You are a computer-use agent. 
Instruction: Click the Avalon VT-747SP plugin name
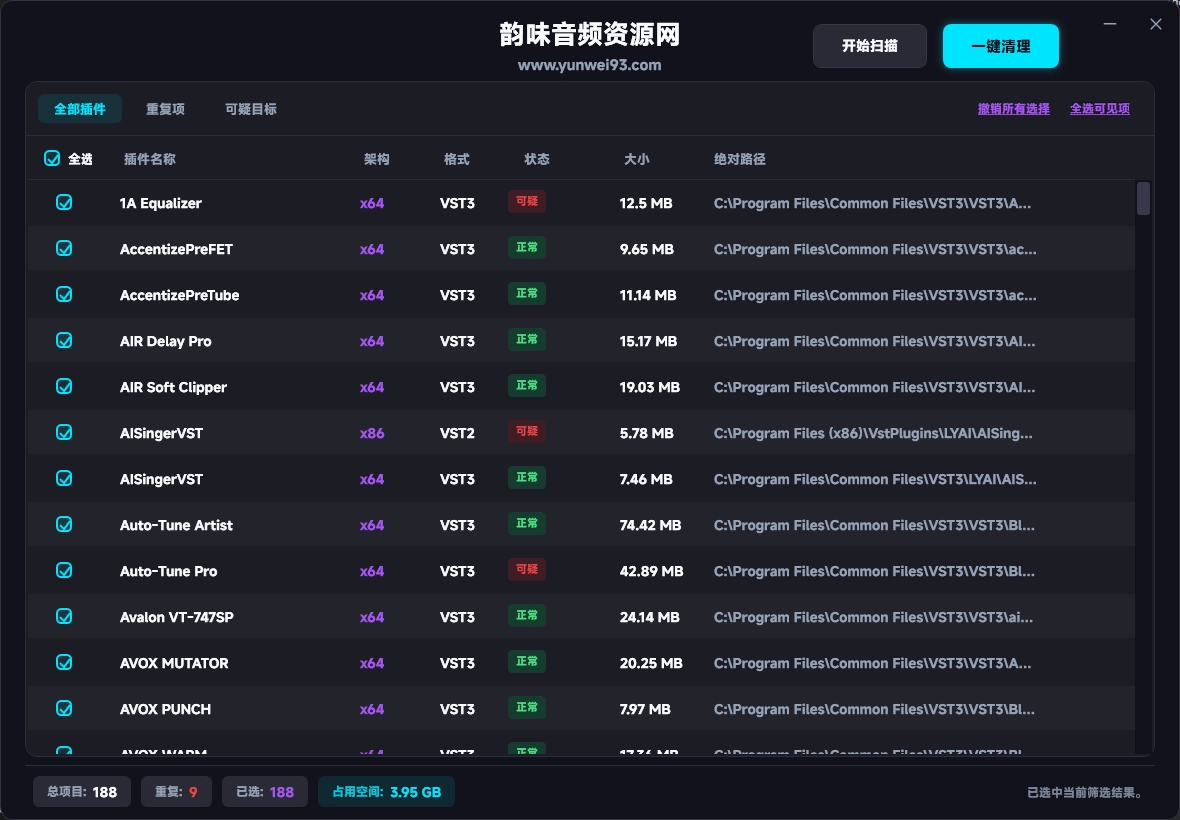pos(177,617)
